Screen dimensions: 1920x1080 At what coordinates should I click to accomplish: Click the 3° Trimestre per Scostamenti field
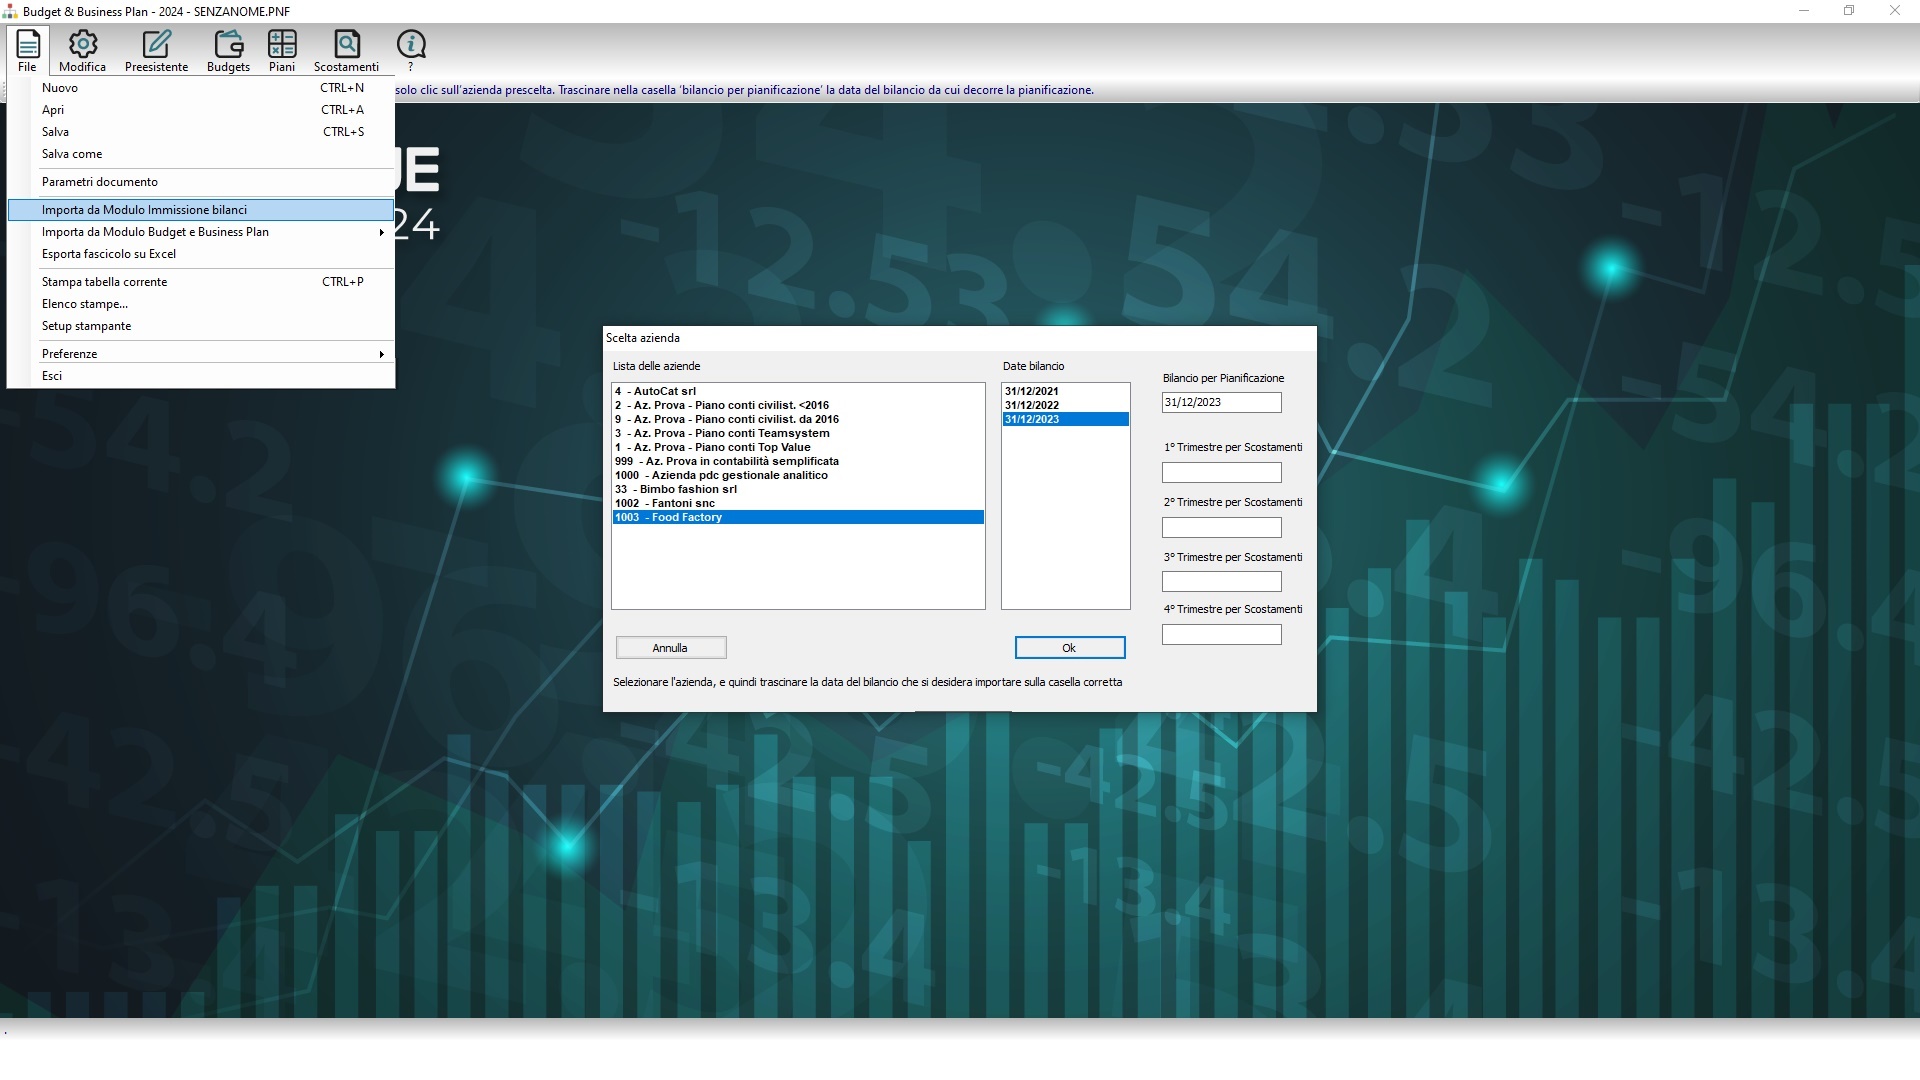[x=1221, y=581]
